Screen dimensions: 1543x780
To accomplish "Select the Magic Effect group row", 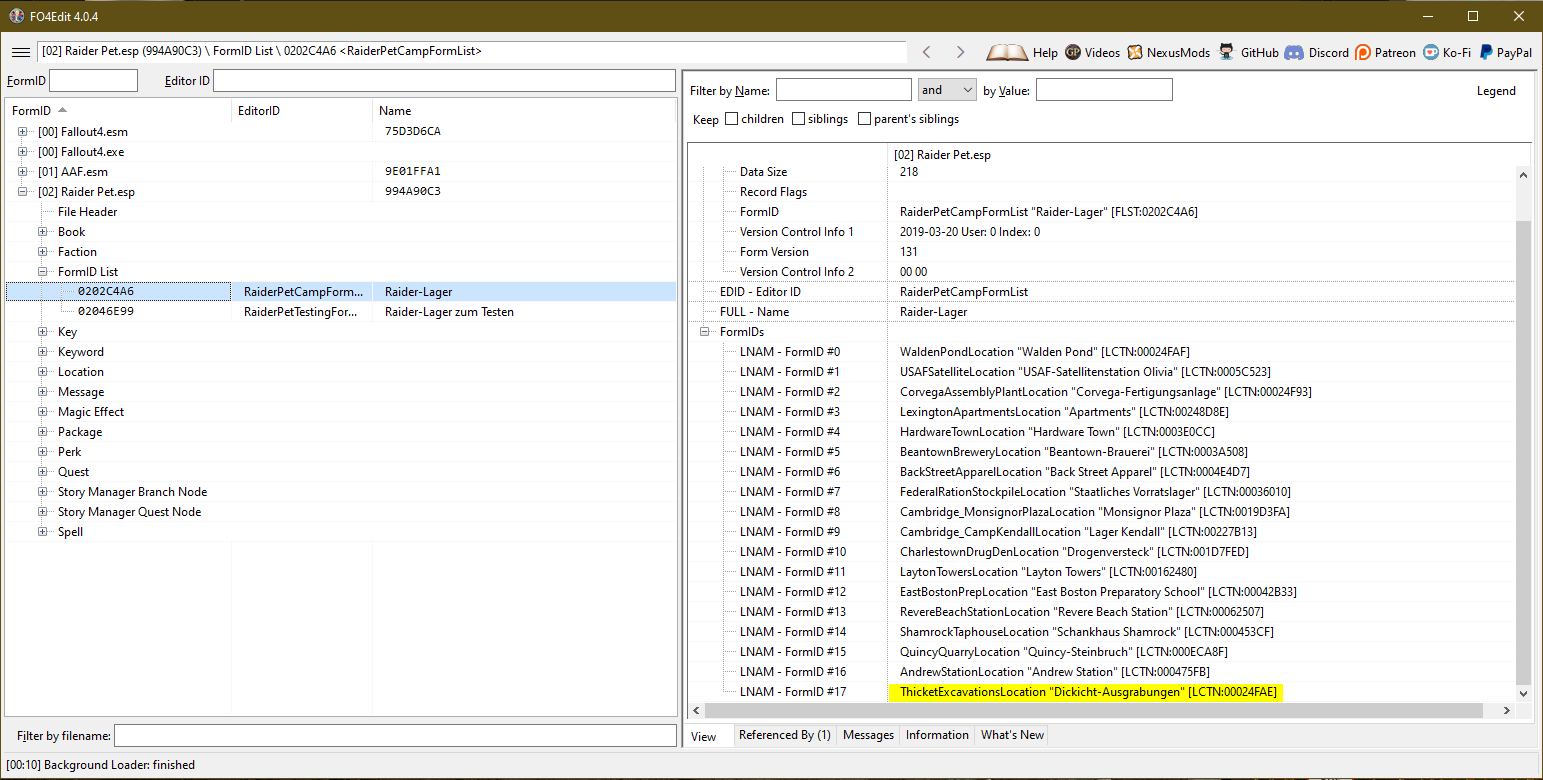I will (x=91, y=412).
